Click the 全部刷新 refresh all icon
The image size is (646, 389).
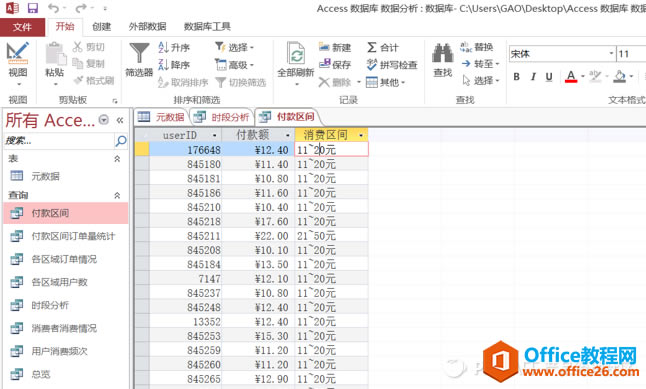click(296, 54)
